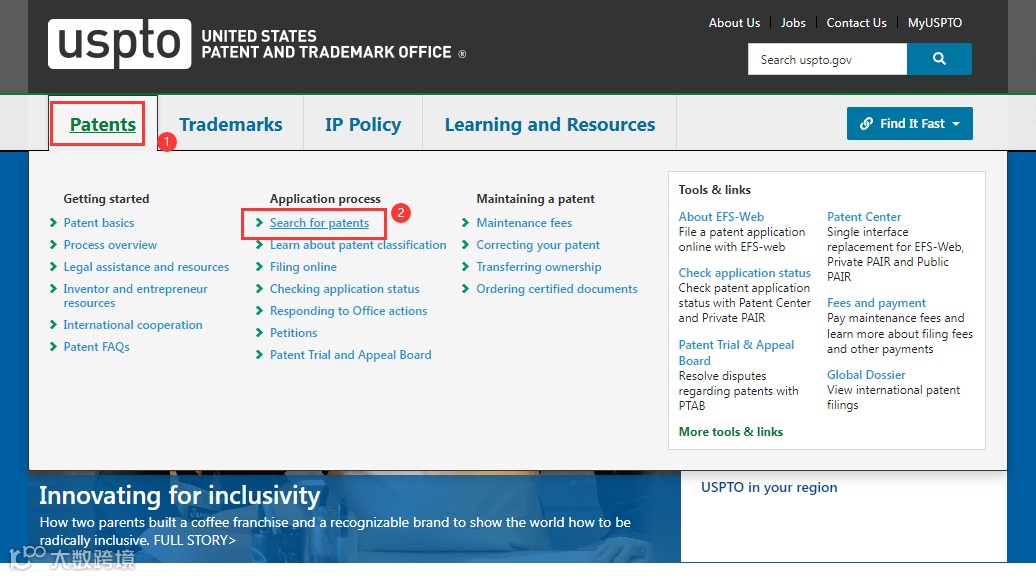Click the chain-link icon on Find It Fast
The width and height of the screenshot is (1036, 578).
866,124
